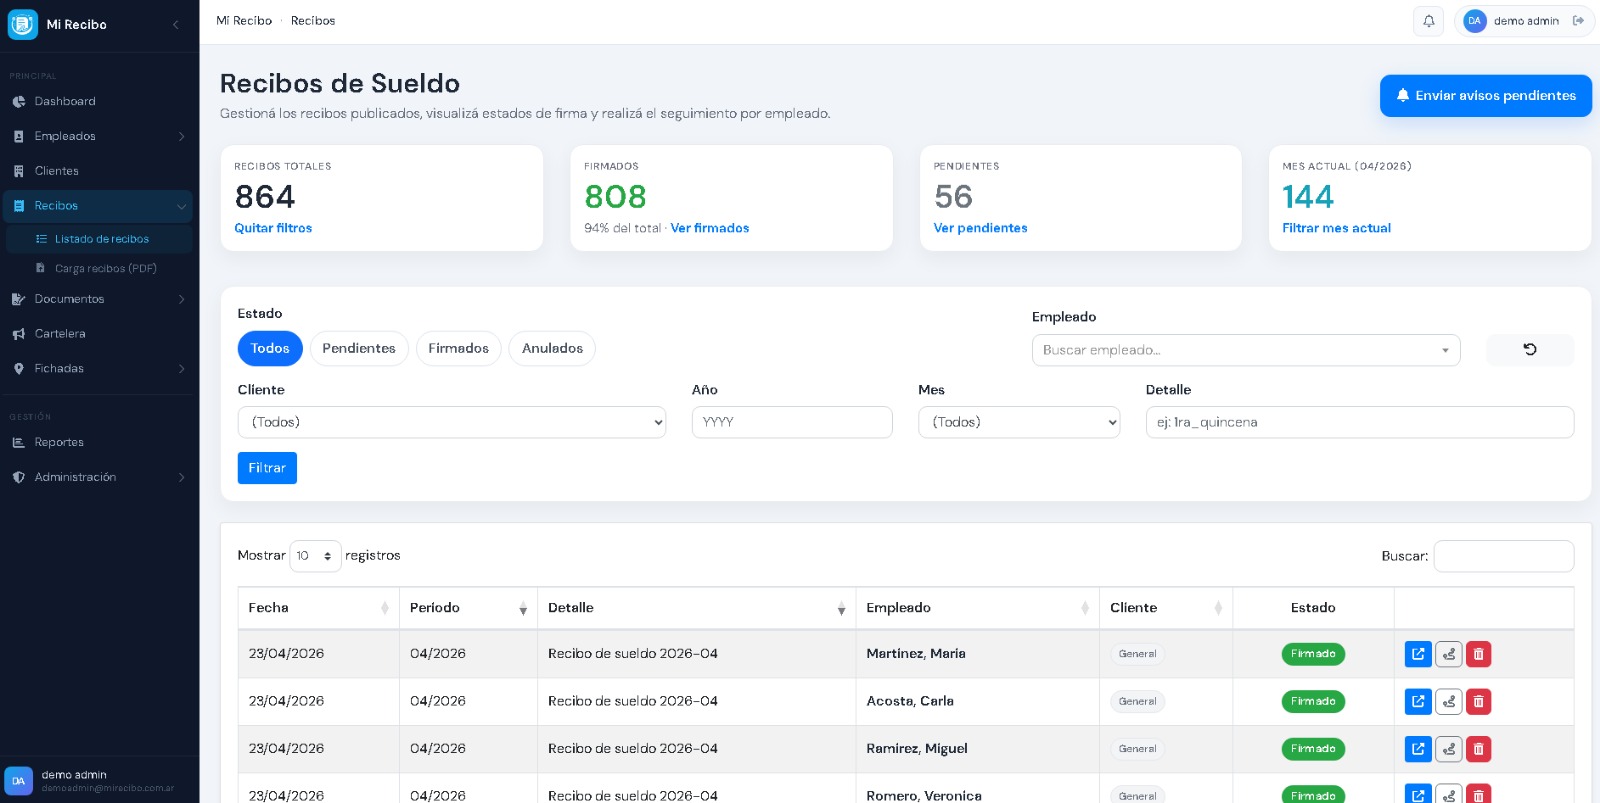
Task: Click the notification bell icon
Action: pos(1428,21)
